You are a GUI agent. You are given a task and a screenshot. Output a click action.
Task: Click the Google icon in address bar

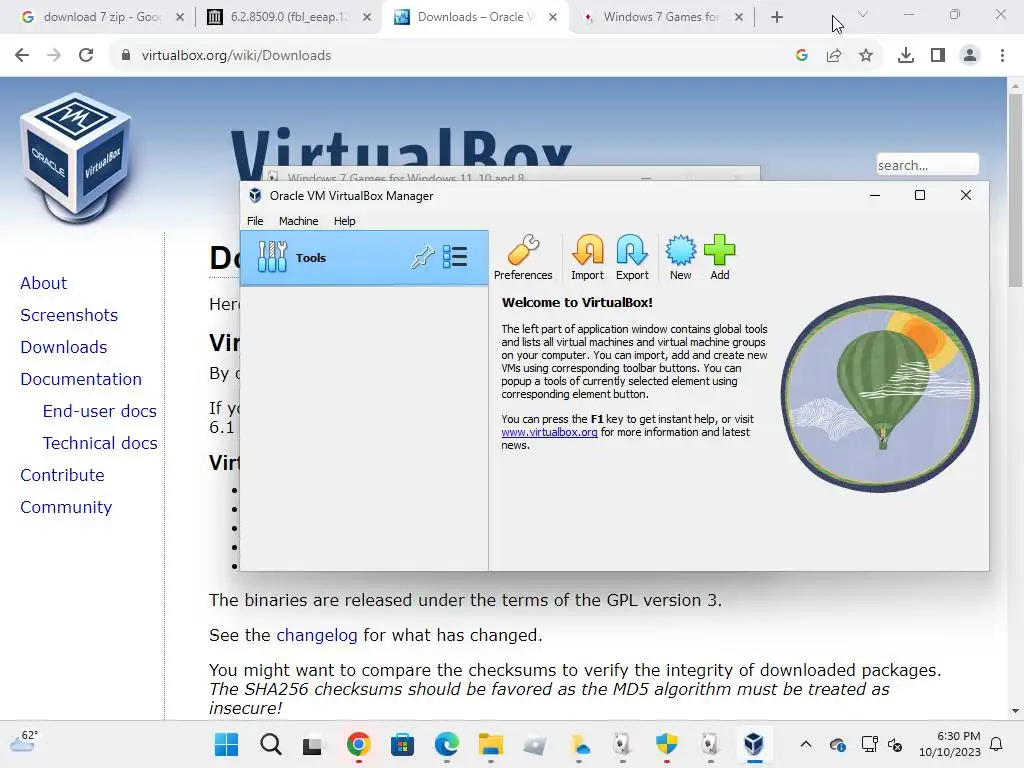[x=802, y=56]
